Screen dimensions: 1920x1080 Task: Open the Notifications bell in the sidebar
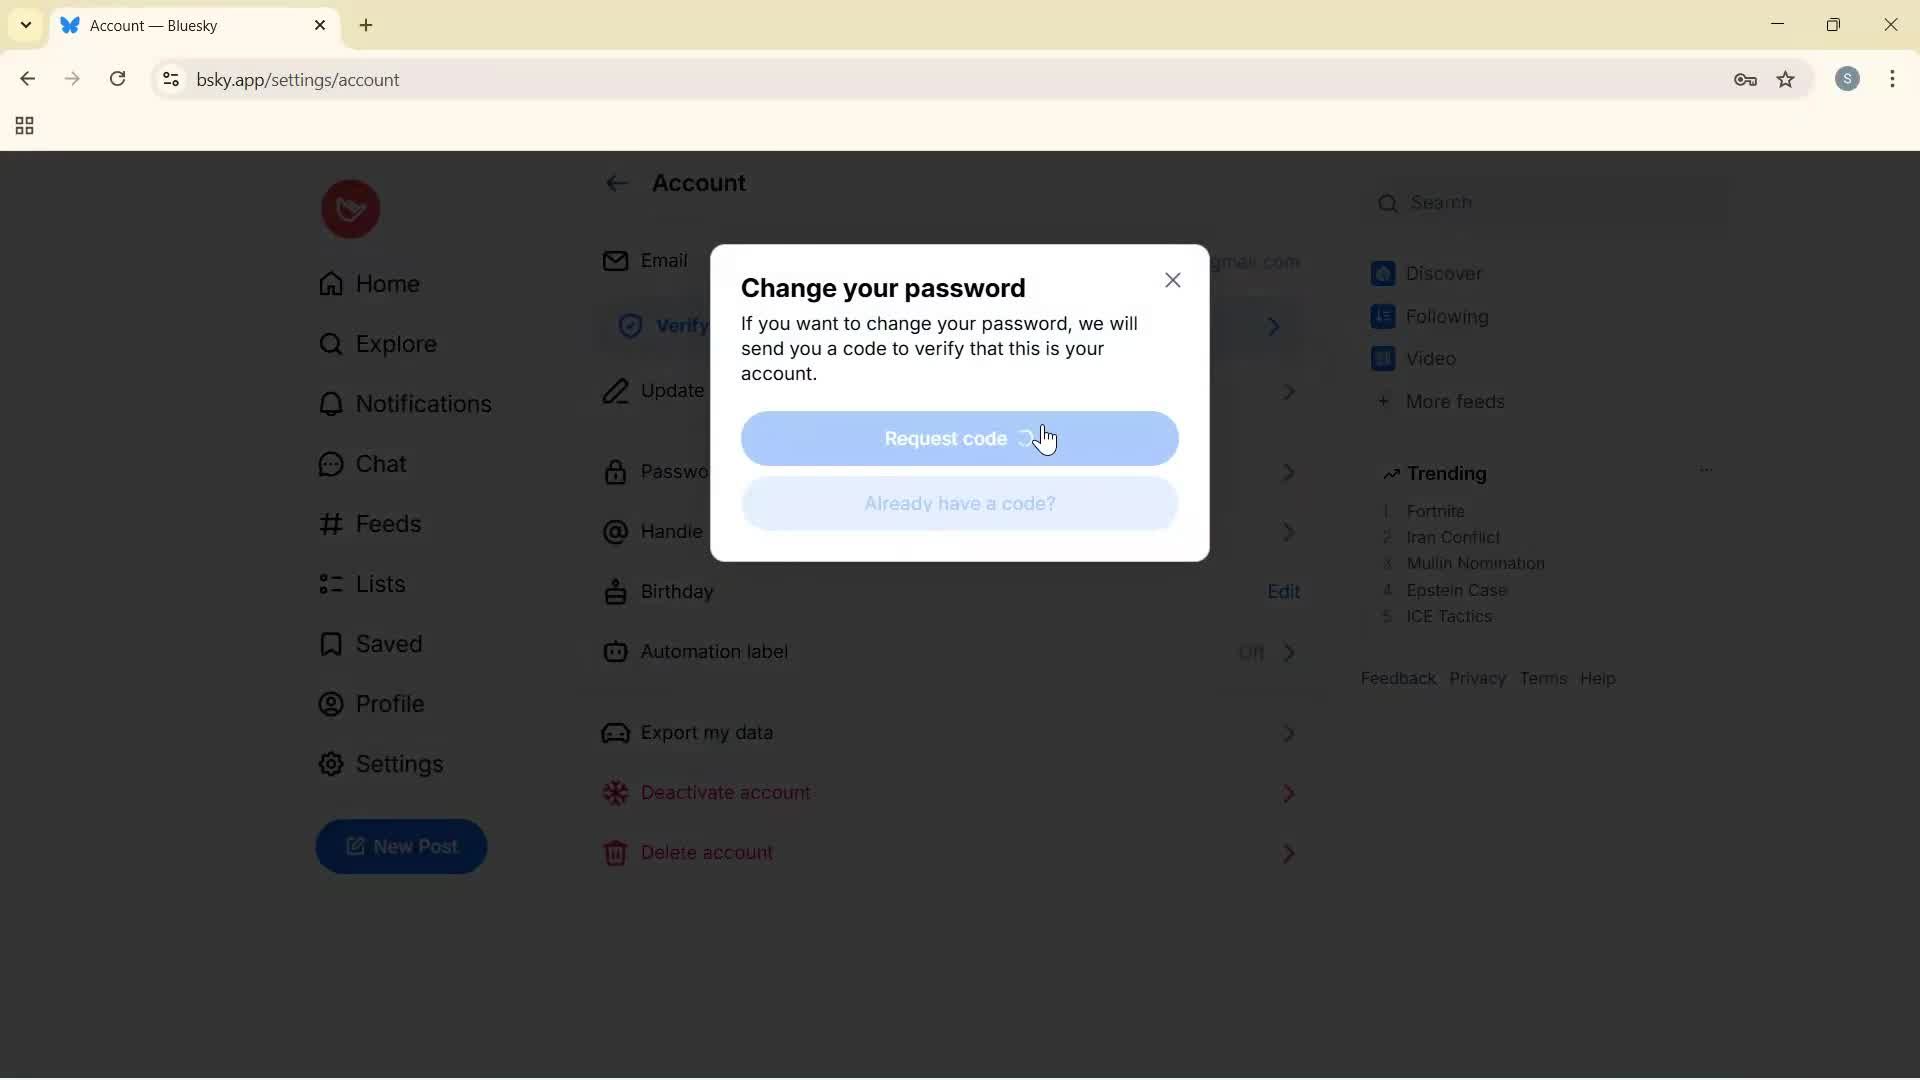coord(330,404)
